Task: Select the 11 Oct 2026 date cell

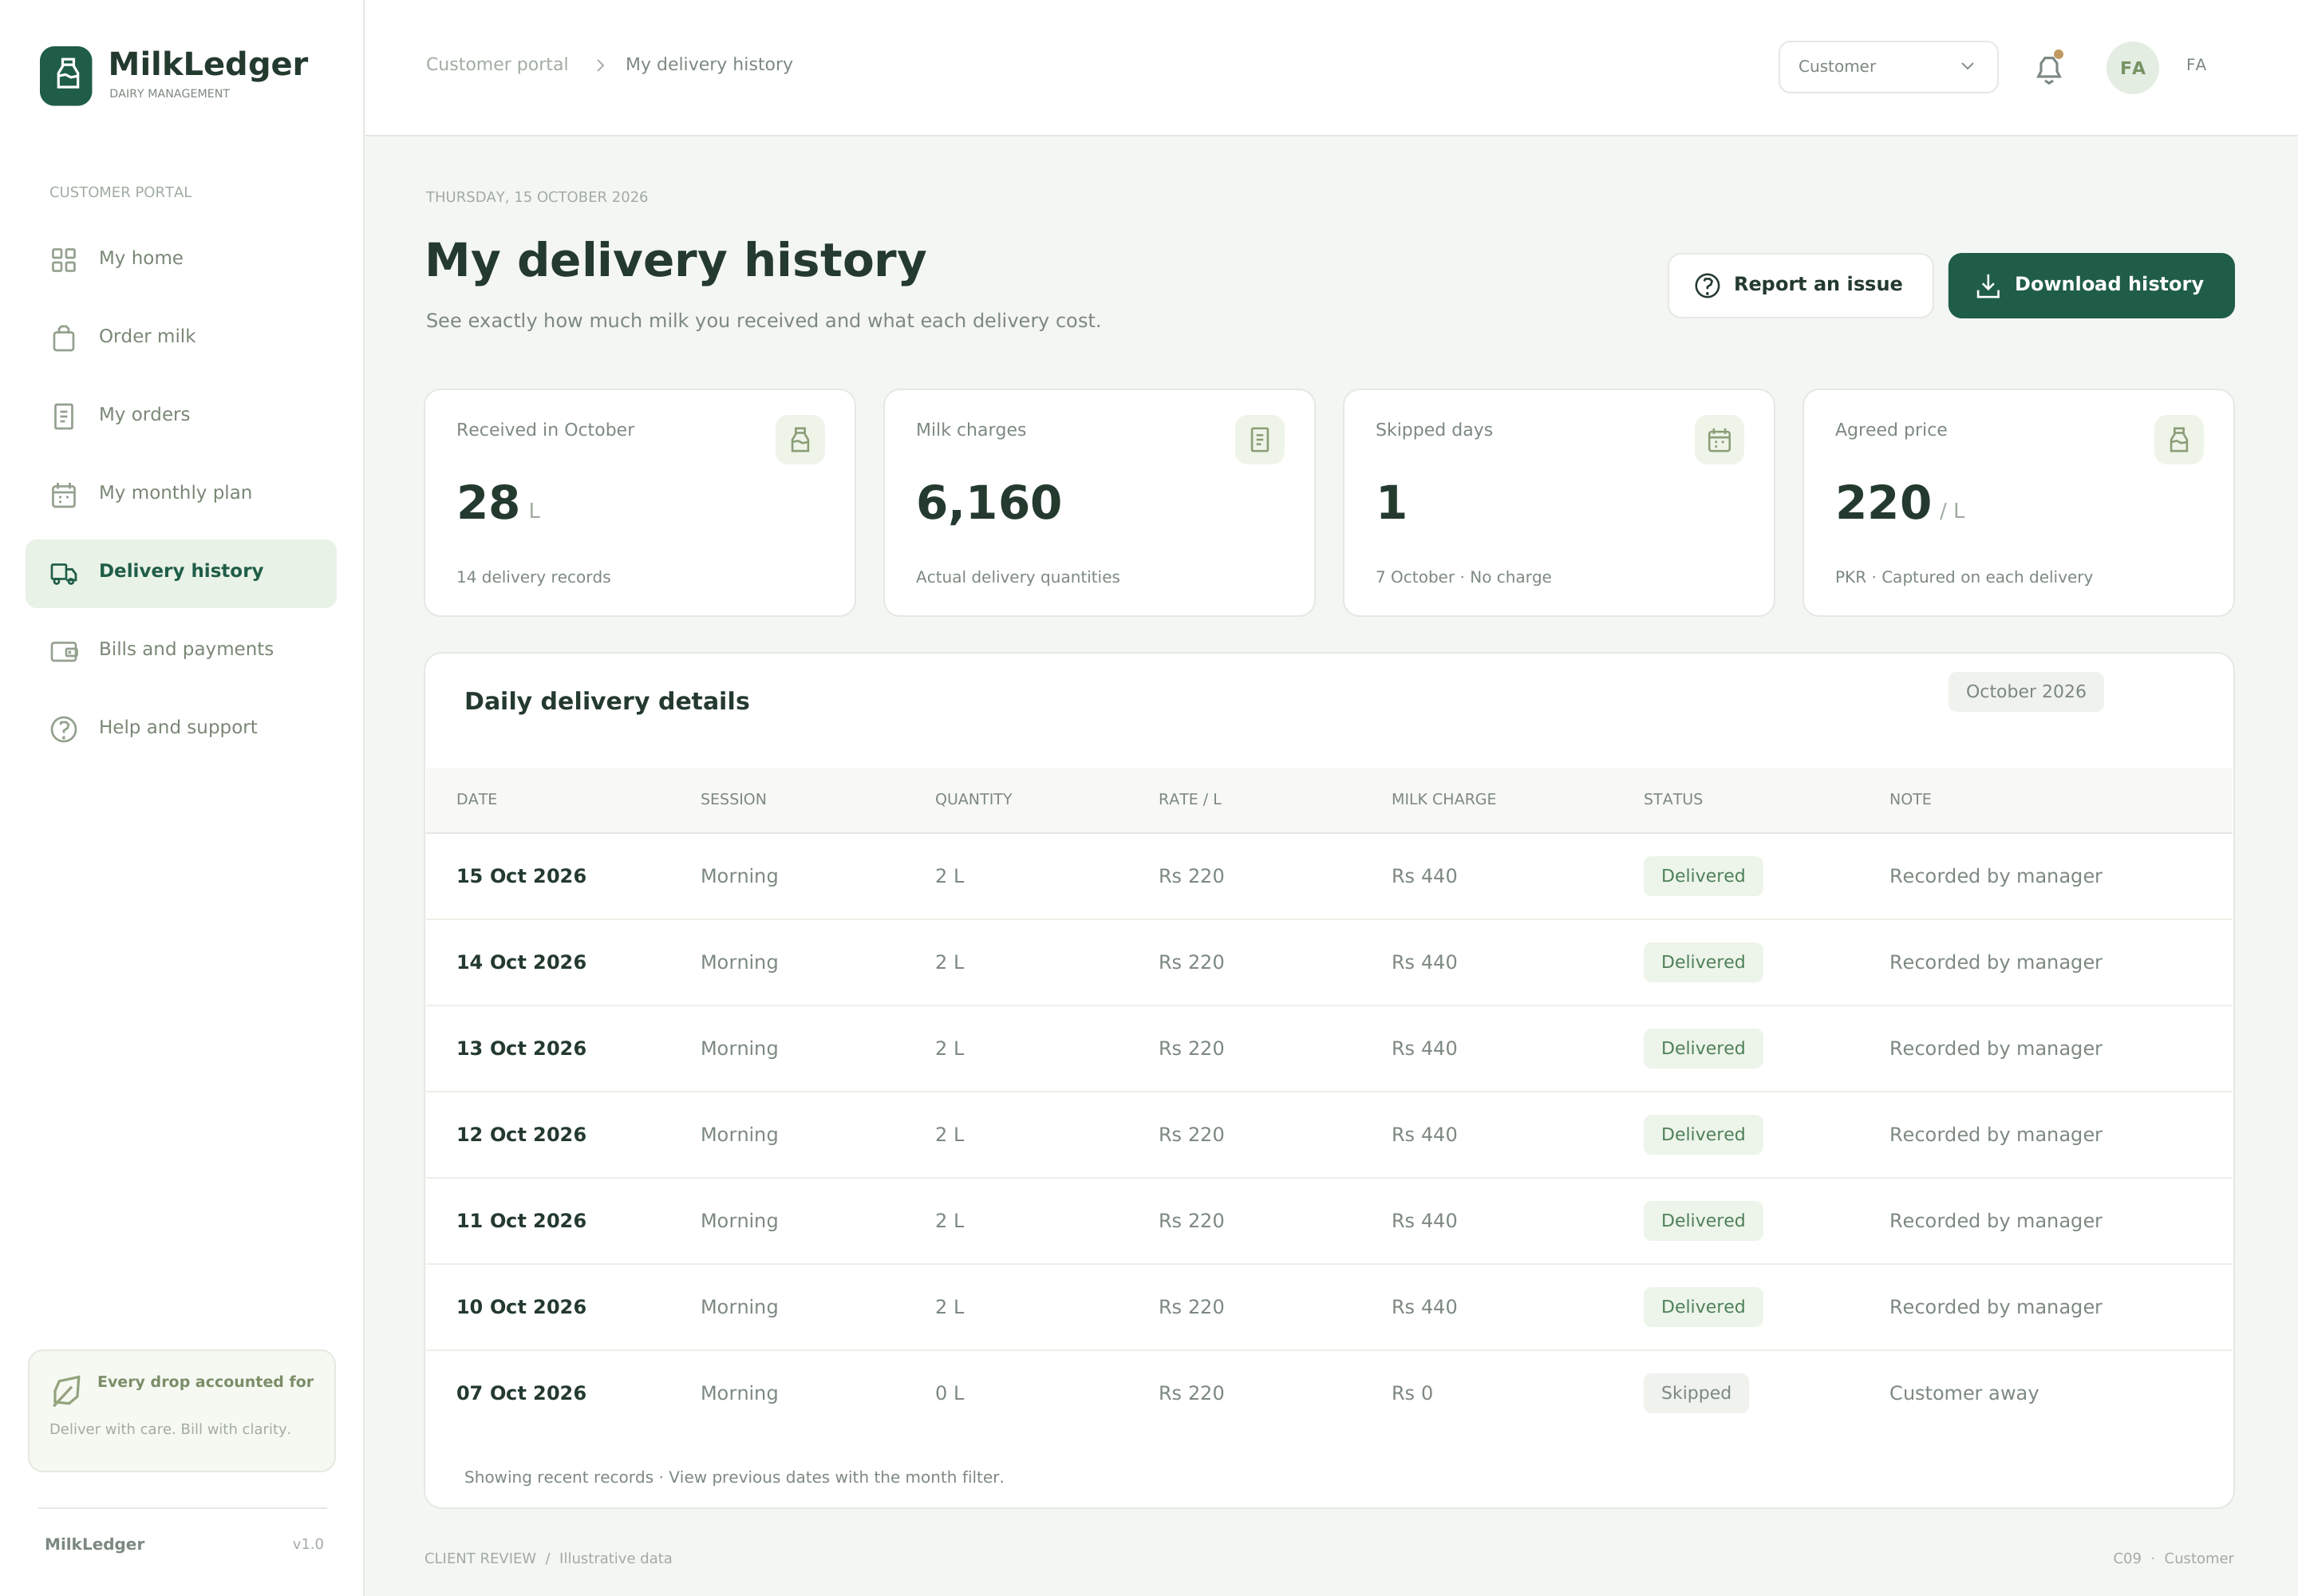Action: [521, 1220]
